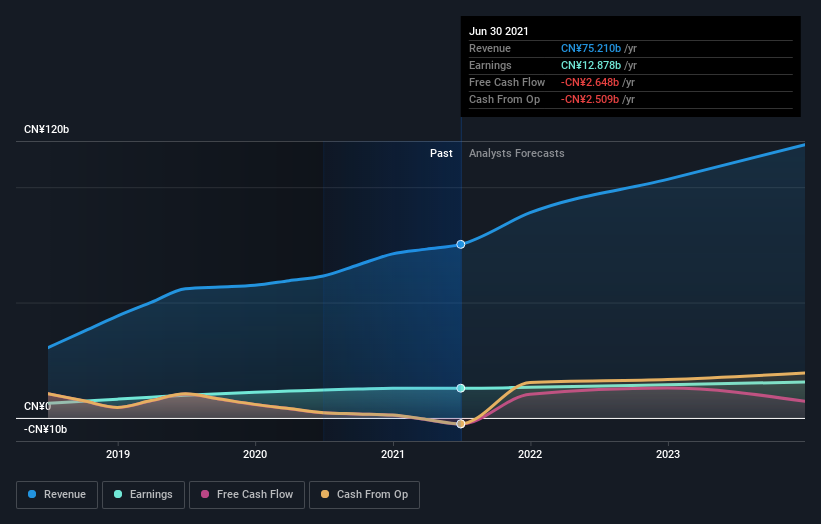Click the CN¥12.878b earnings value in tooltip

coord(591,65)
